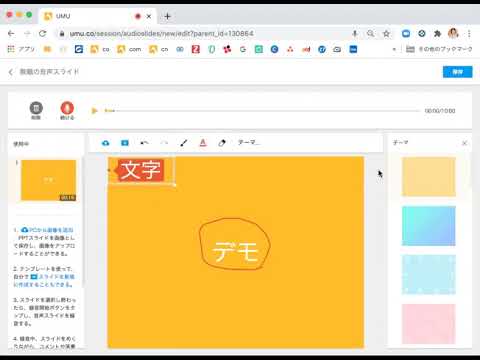Open the extensions puzzle piece icon
The image size is (480, 360).
[x=437, y=33]
